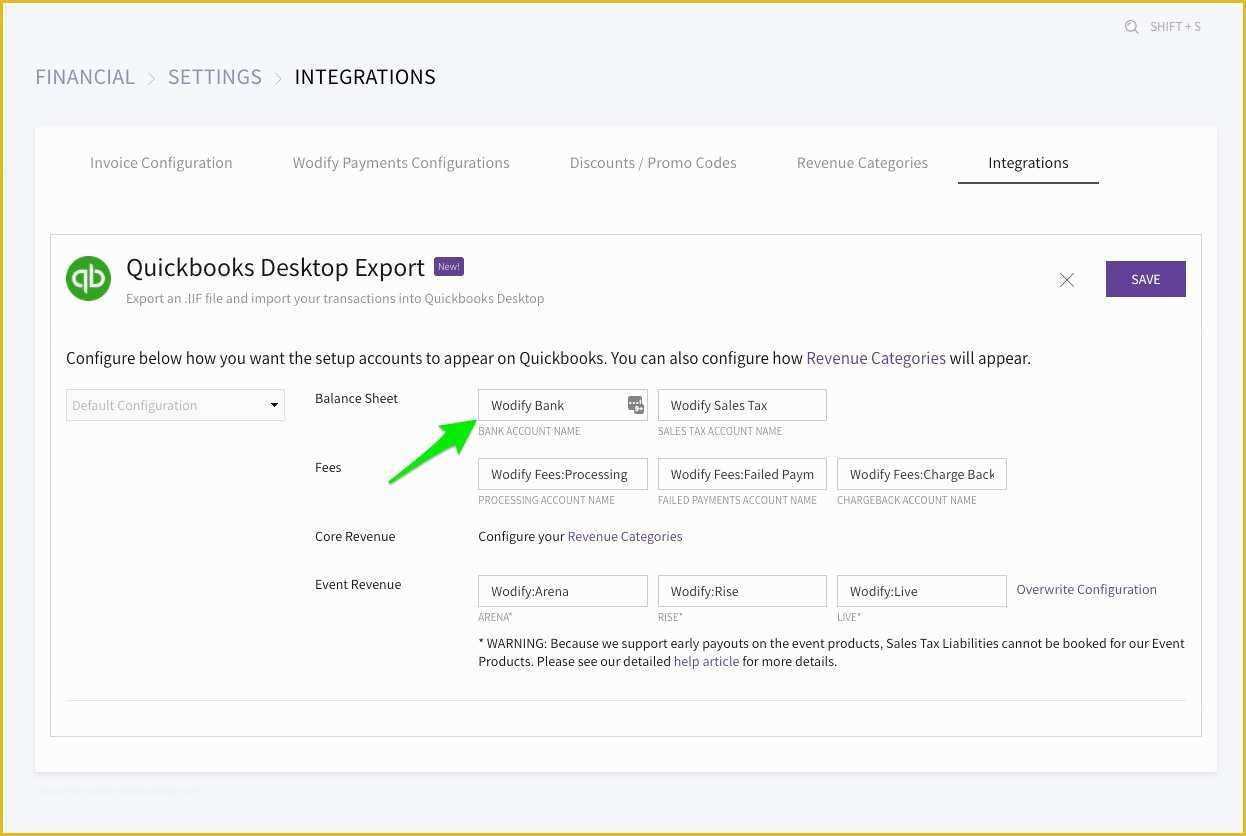Click the PROCESSING ACCOUNT NAME caption
Image resolution: width=1246 pixels, height=836 pixels.
point(546,500)
